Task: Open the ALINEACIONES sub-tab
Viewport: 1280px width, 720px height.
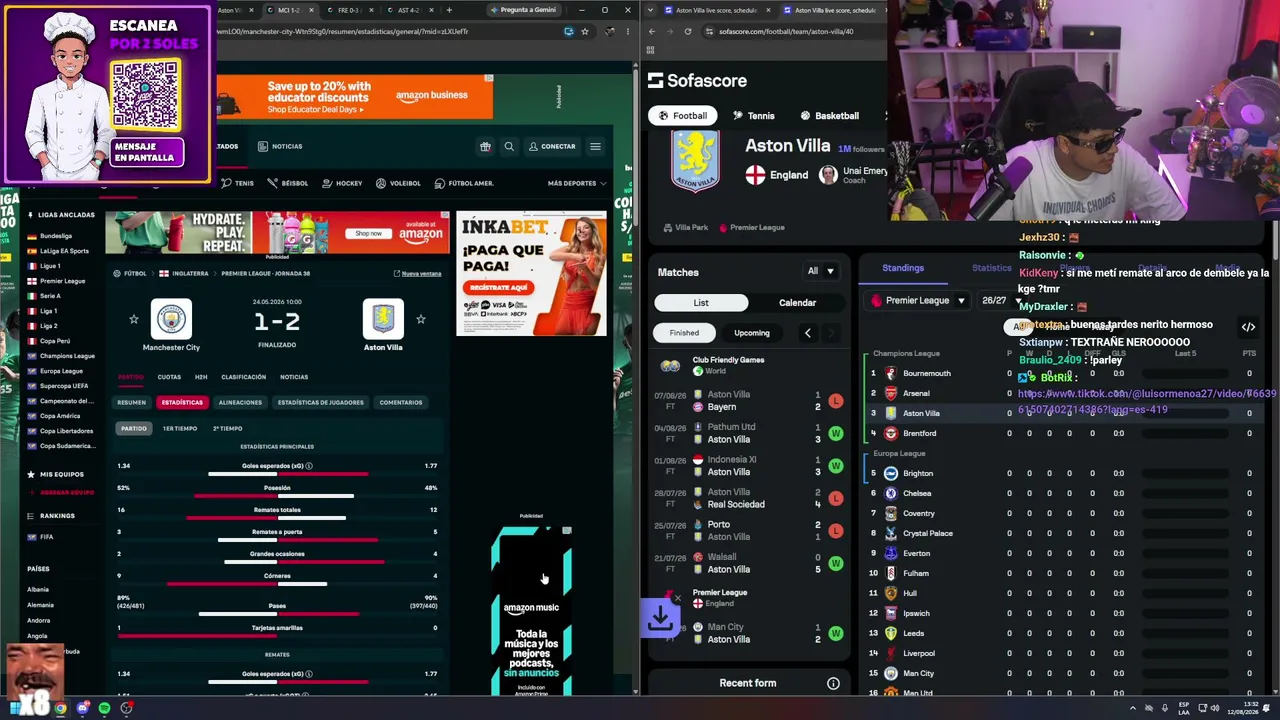Action: (x=240, y=402)
